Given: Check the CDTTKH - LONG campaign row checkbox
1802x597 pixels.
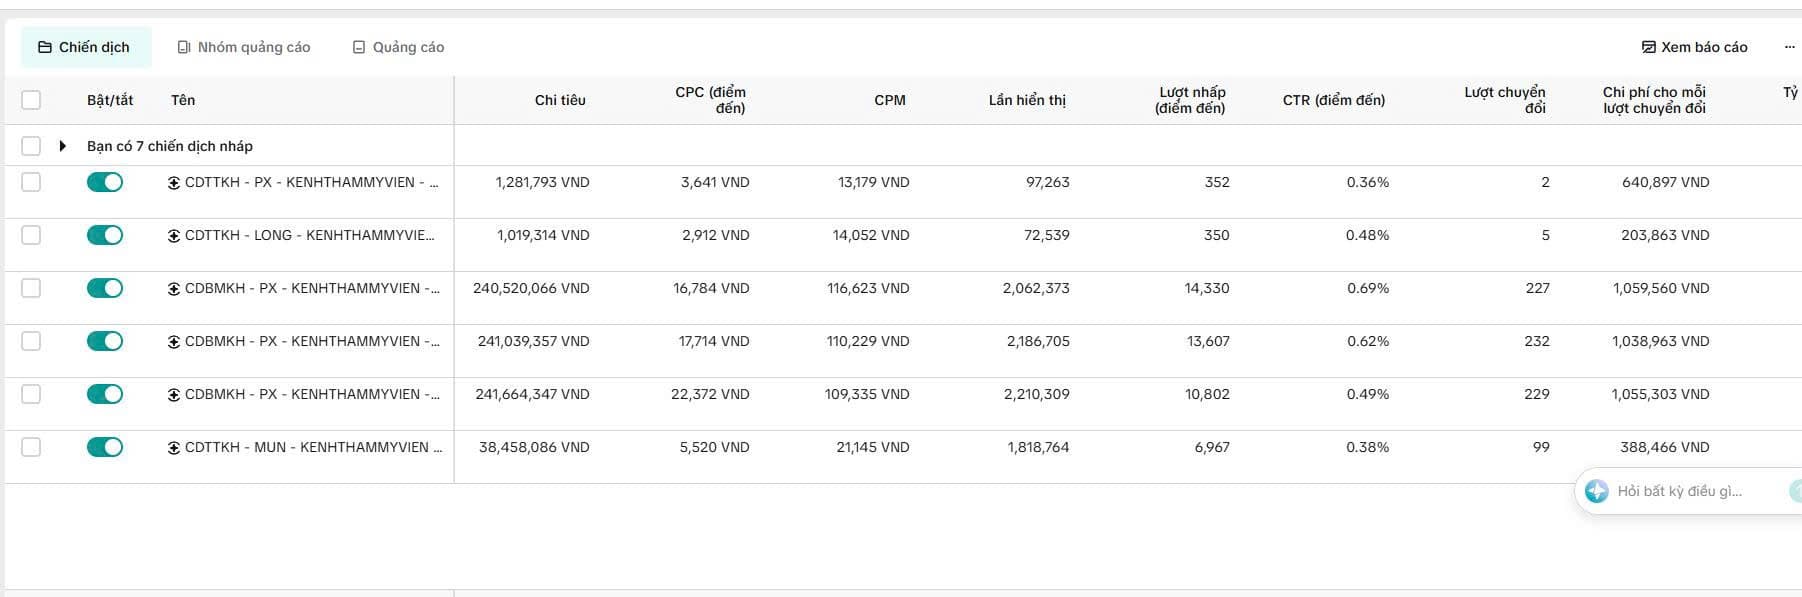Looking at the screenshot, I should click(31, 235).
